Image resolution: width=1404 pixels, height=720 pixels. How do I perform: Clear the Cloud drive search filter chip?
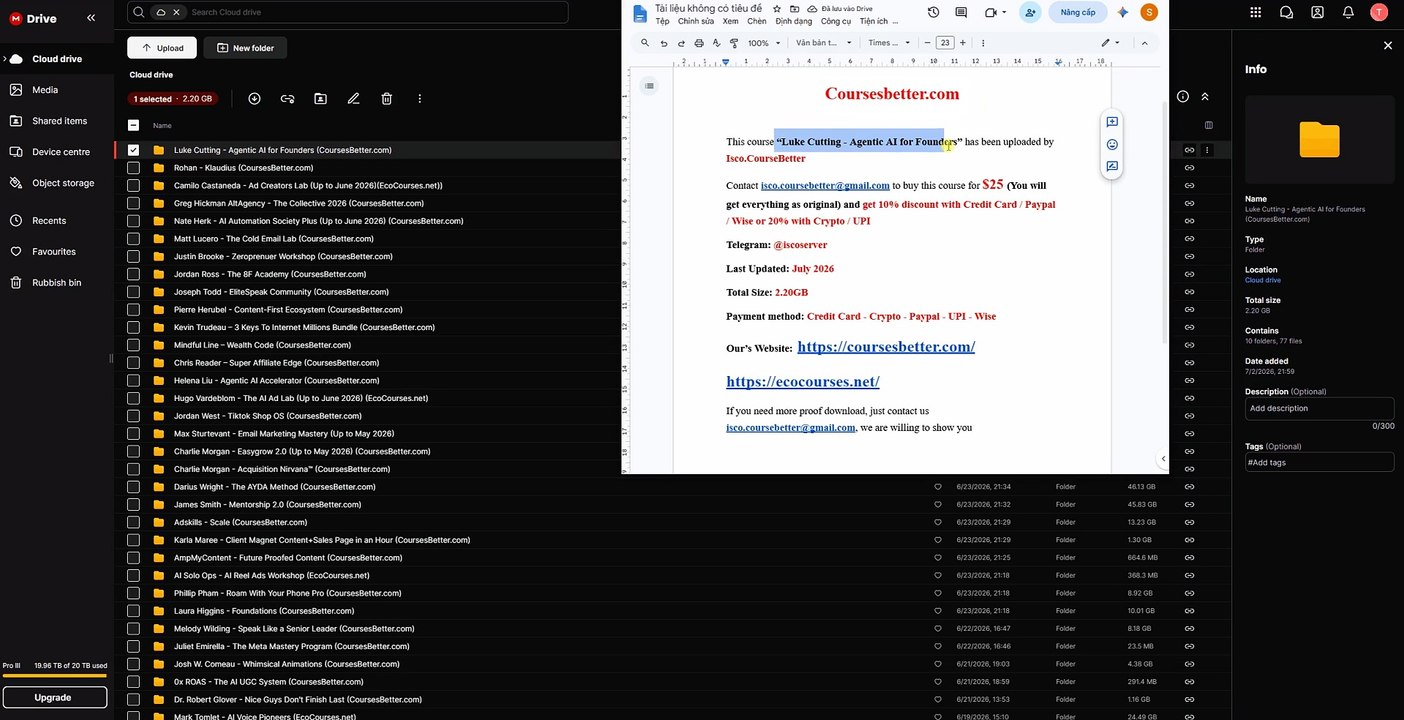pos(177,12)
